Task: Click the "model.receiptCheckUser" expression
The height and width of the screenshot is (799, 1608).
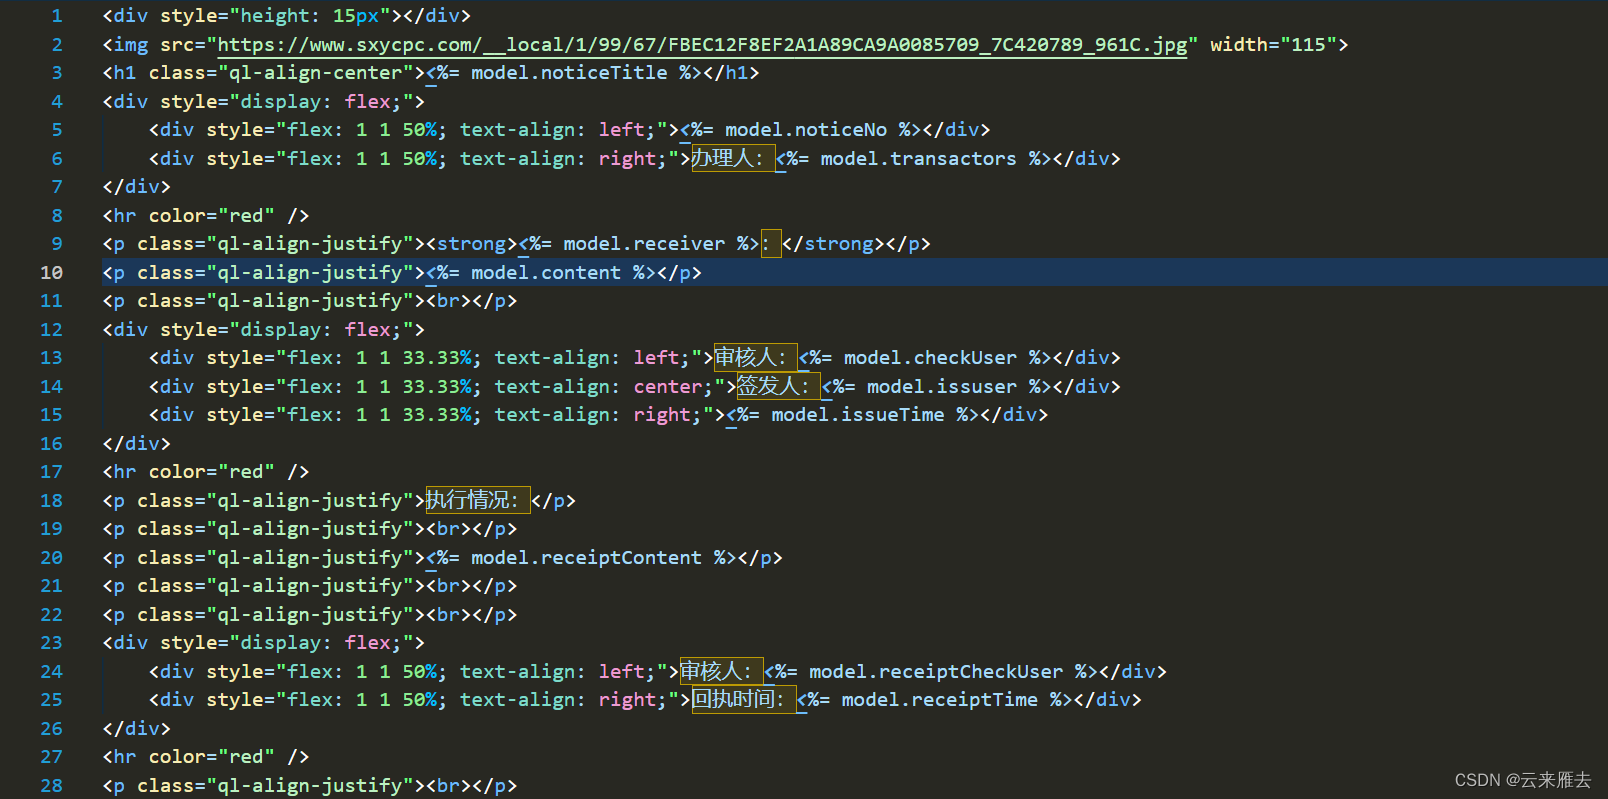Action: (936, 672)
